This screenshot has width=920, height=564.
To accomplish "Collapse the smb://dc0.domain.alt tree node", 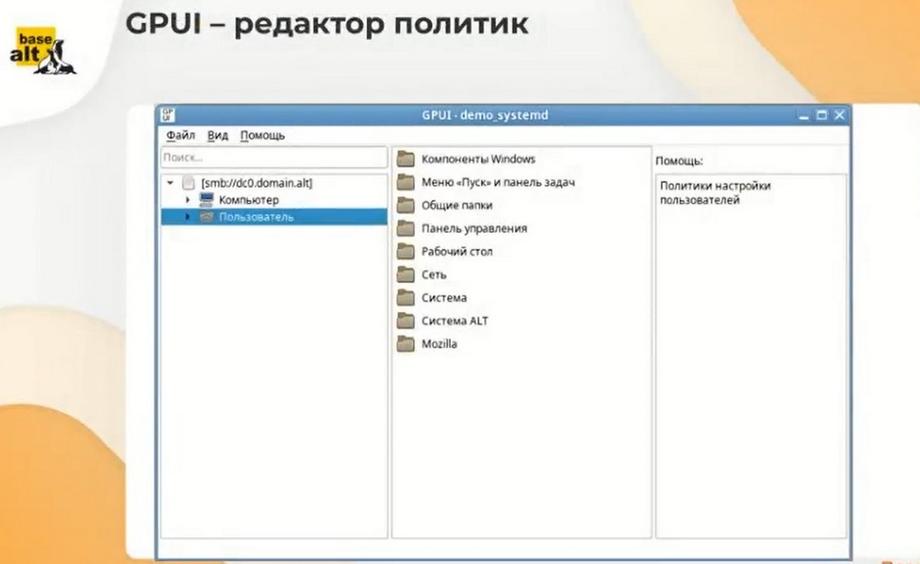I will (170, 183).
